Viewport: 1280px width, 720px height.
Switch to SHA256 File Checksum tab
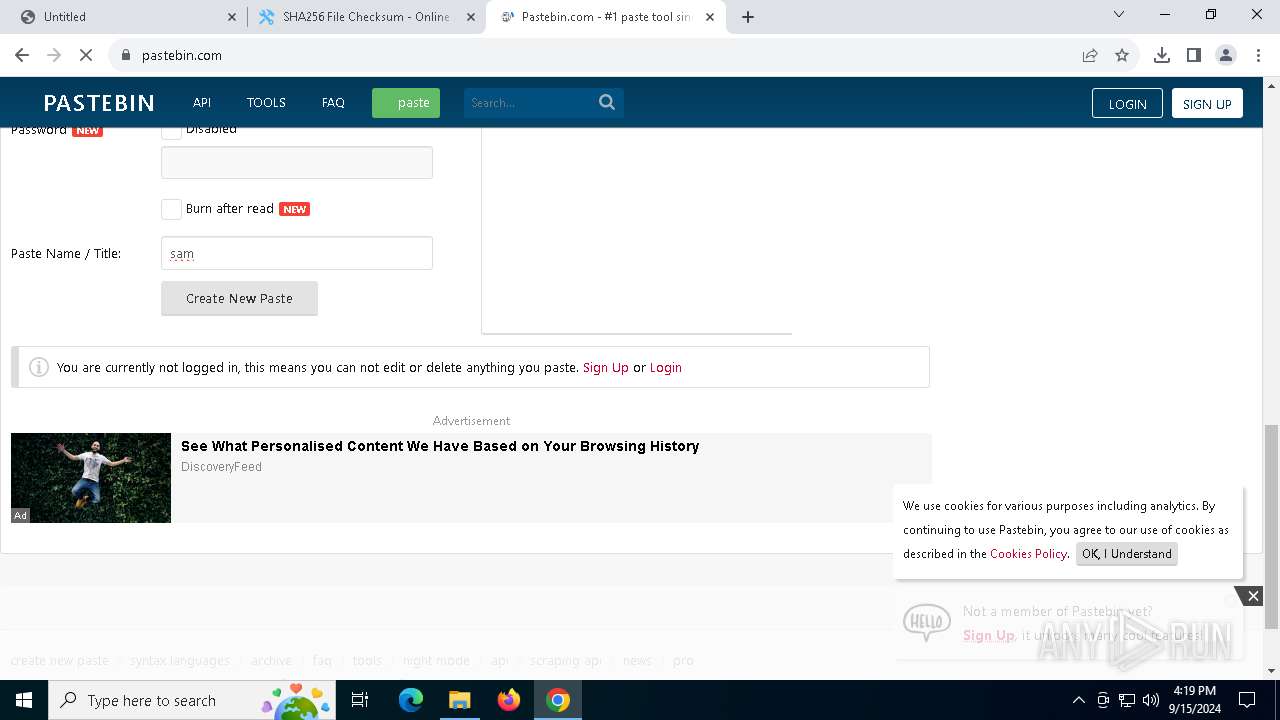pyautogui.click(x=366, y=17)
